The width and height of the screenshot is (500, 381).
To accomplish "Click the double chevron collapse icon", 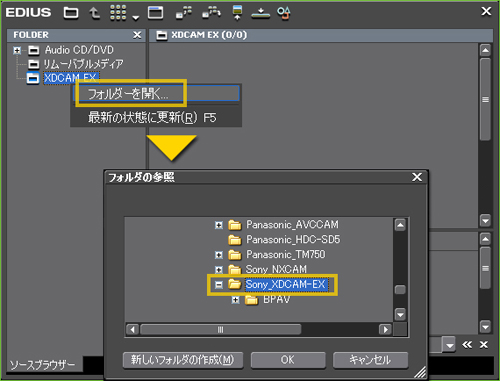I will [x=467, y=345].
